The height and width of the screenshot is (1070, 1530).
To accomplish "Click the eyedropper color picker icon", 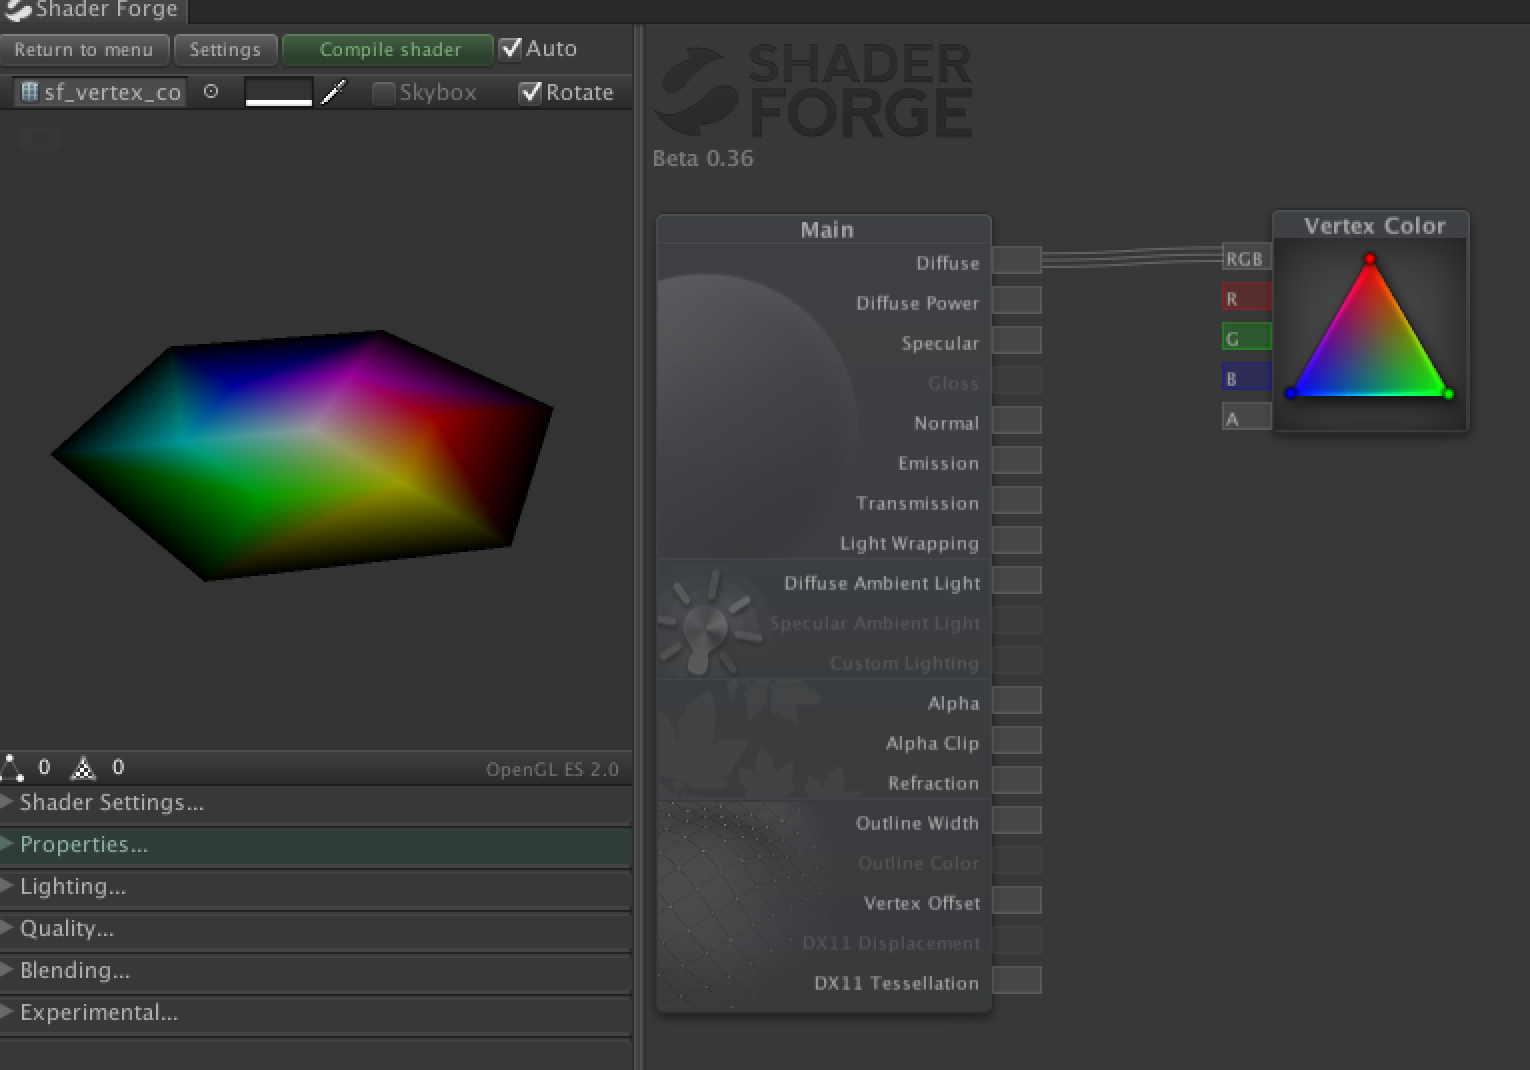I will point(333,92).
